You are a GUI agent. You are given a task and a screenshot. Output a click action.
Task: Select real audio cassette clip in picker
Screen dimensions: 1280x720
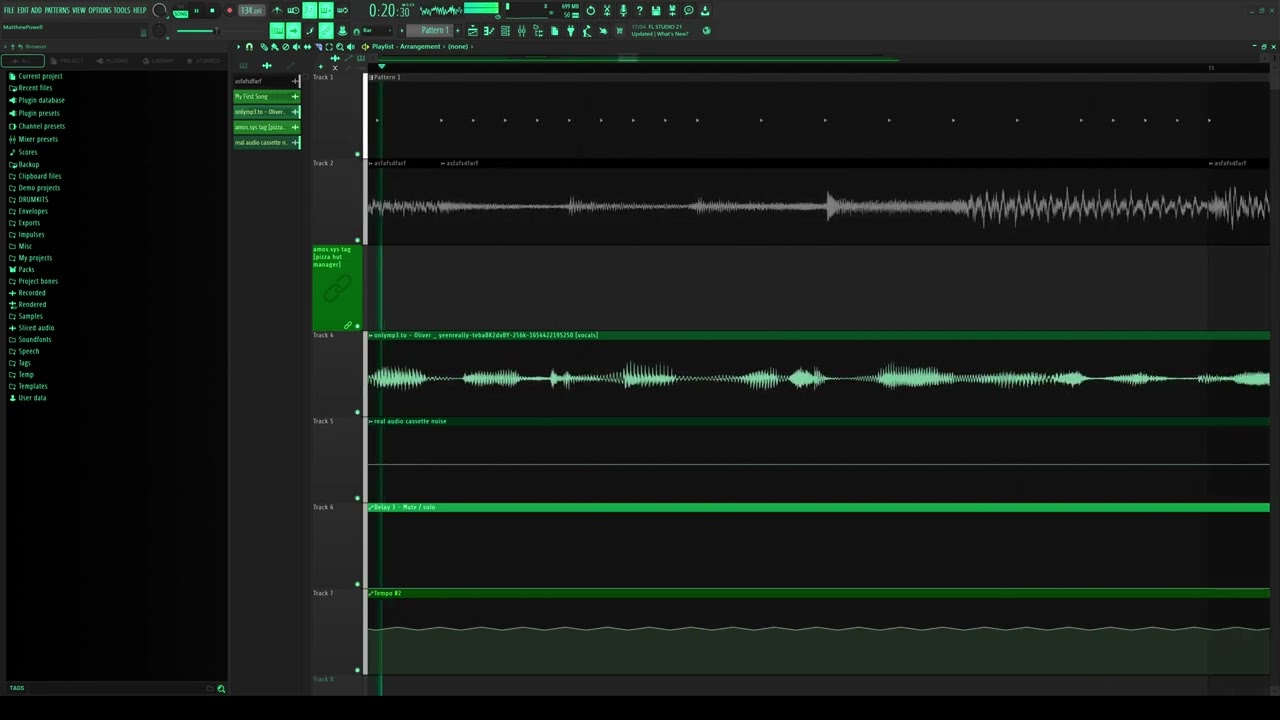(x=266, y=143)
